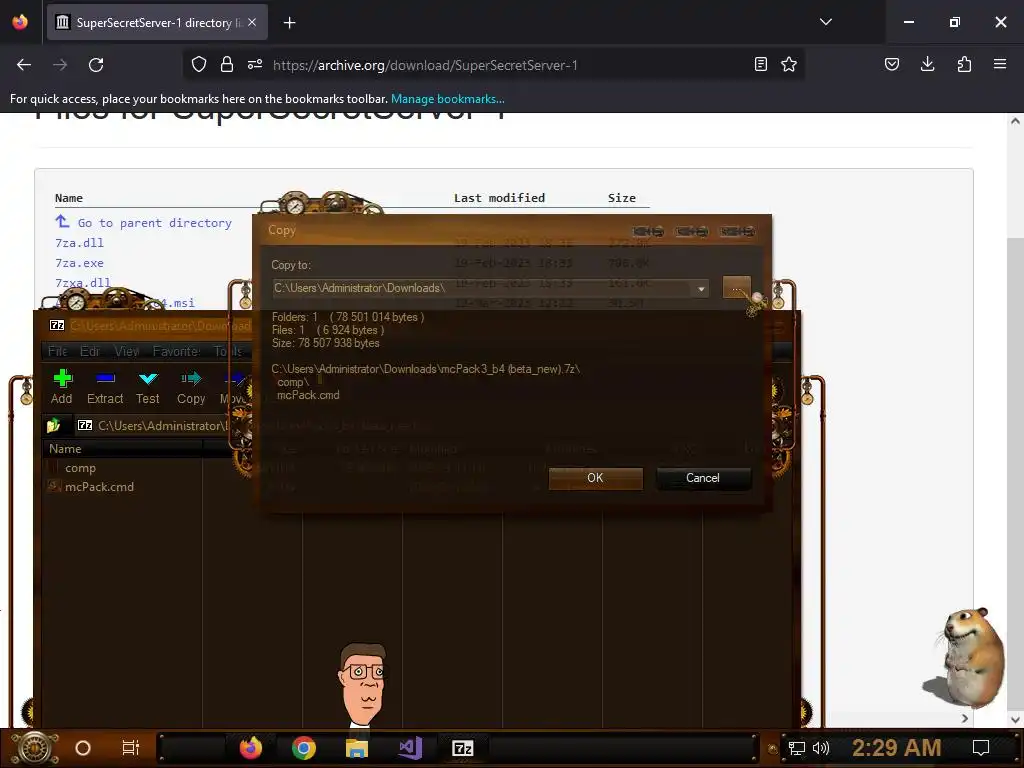Confirm the Copy dialog with OK
This screenshot has width=1024, height=768.
(x=596, y=478)
